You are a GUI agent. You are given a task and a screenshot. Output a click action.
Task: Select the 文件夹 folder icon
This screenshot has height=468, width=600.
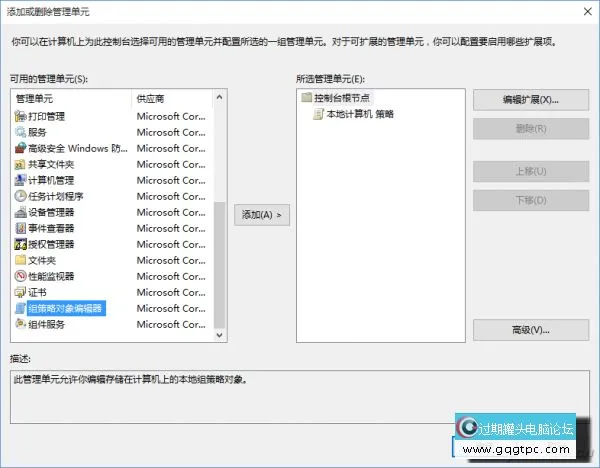pos(20,260)
